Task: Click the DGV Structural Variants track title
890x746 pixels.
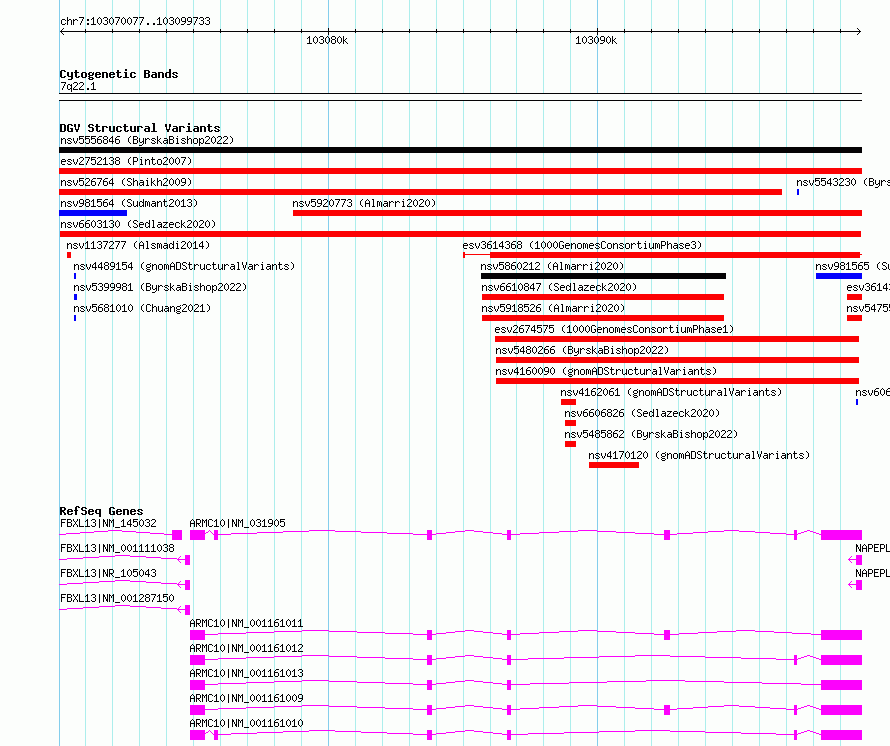Action: (140, 128)
